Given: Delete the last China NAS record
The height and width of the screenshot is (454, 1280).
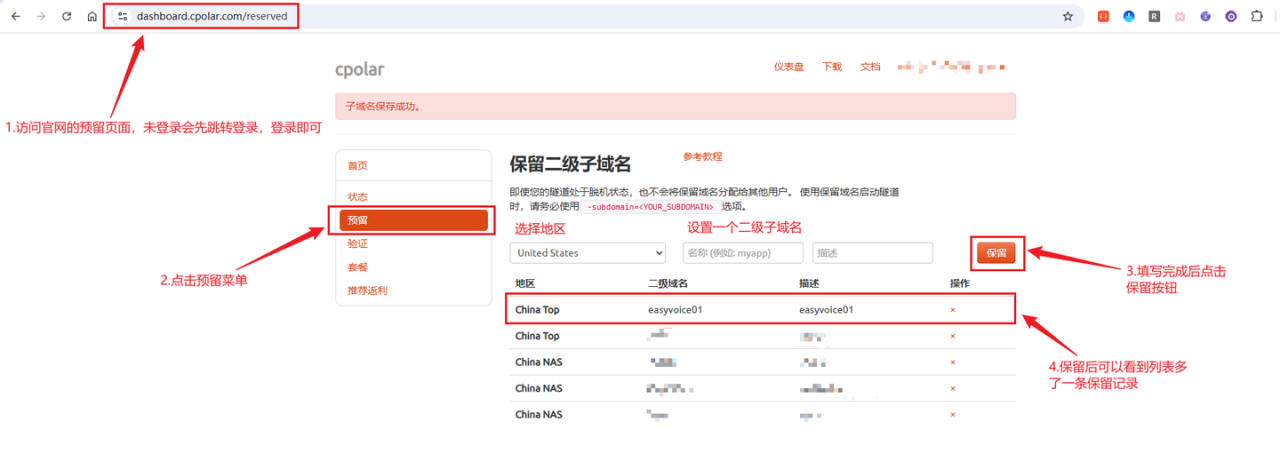Looking at the screenshot, I should coord(953,414).
